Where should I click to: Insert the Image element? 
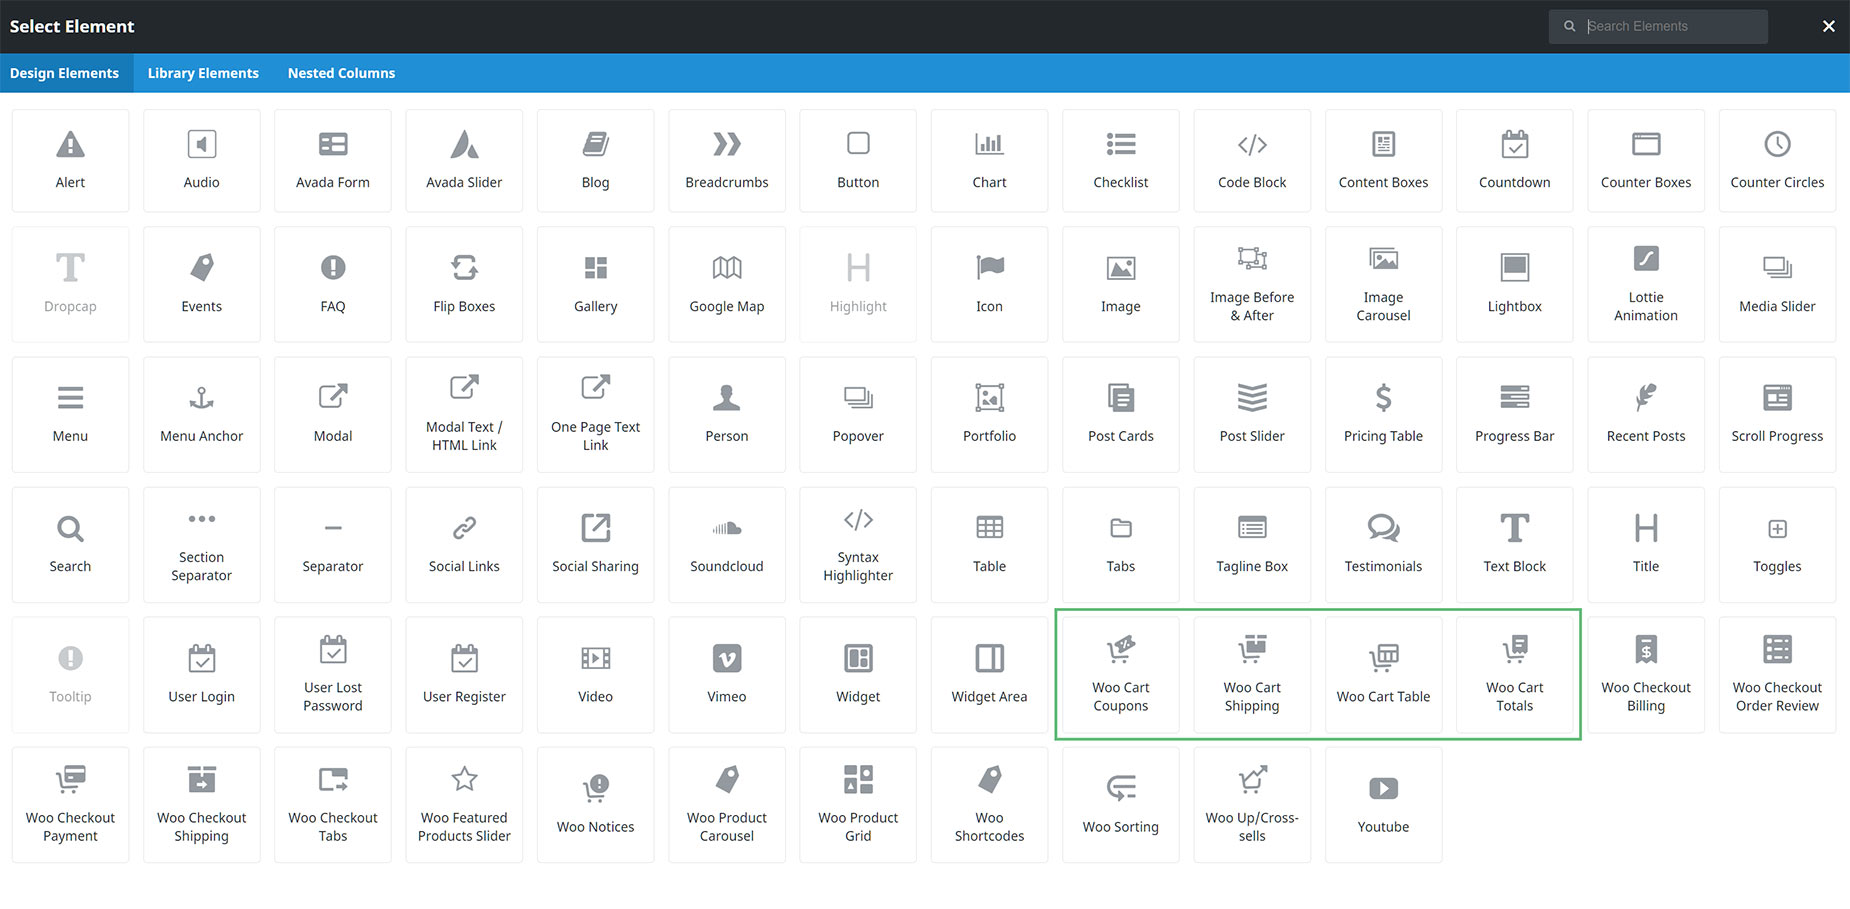1121,284
